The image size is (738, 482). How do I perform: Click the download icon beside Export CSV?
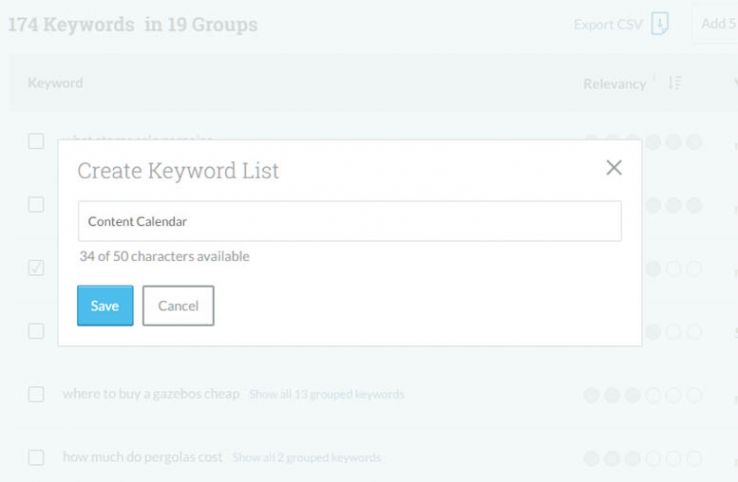(x=659, y=24)
